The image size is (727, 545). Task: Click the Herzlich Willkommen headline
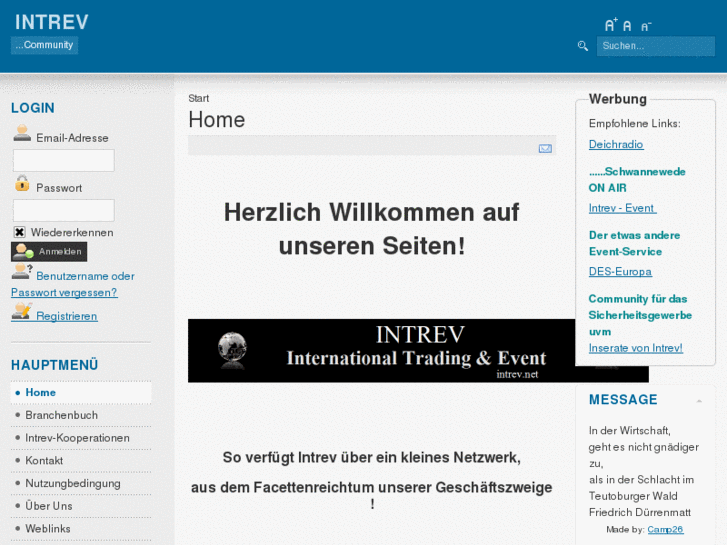pyautogui.click(x=372, y=229)
